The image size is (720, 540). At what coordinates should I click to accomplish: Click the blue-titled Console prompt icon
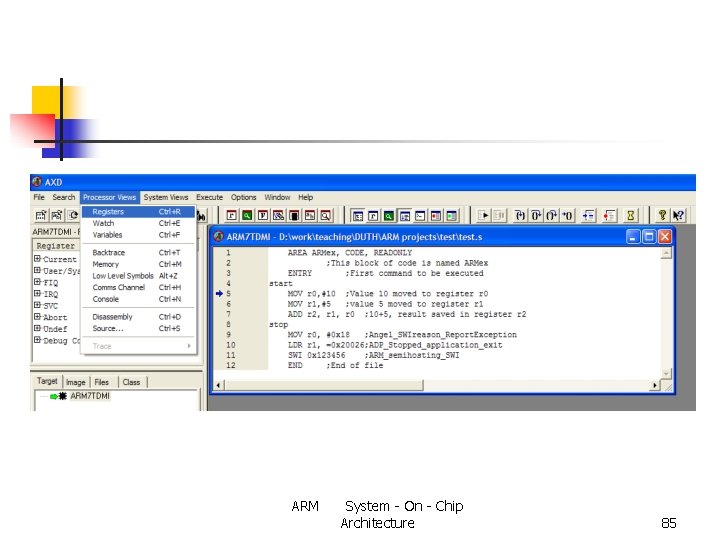pos(420,215)
